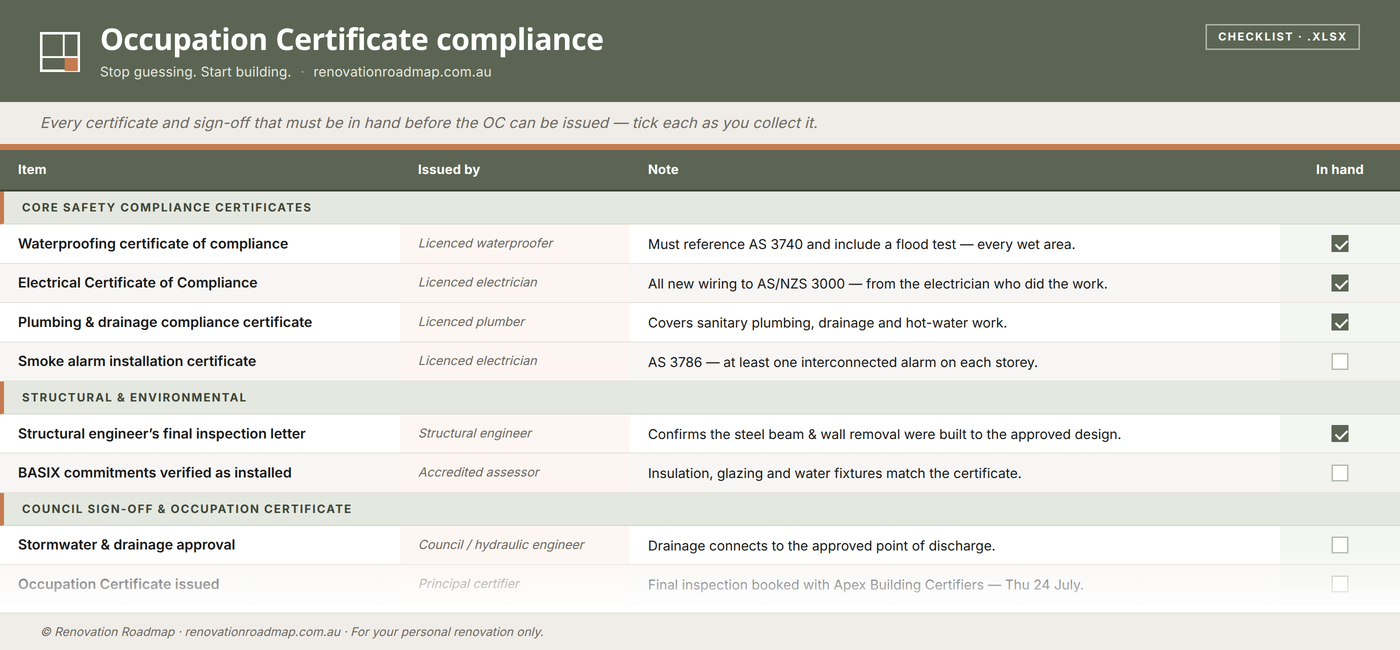Tick the Smoke alarm installation certificate checkbox
1400x650 pixels.
pos(1340,361)
